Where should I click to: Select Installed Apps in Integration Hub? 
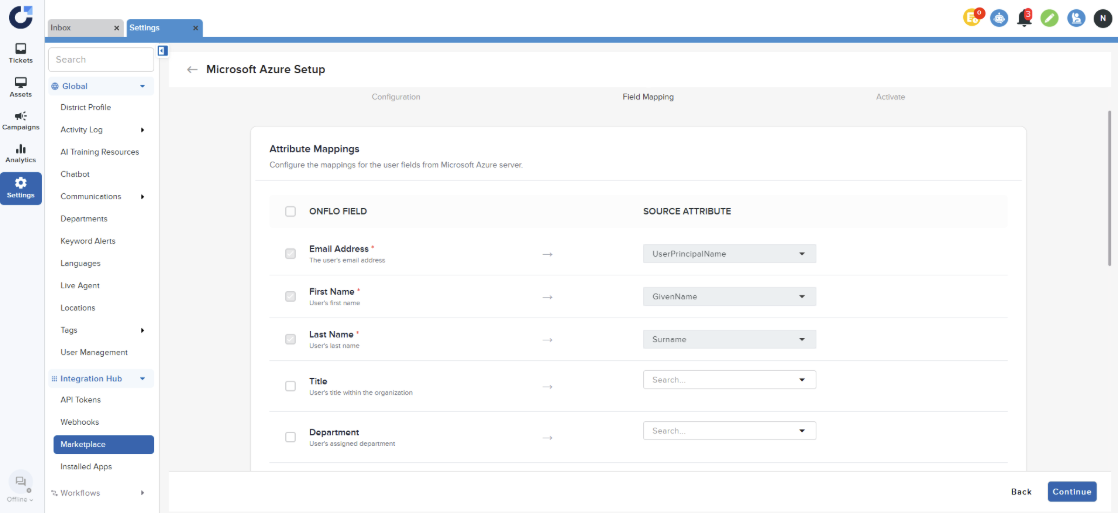point(86,466)
